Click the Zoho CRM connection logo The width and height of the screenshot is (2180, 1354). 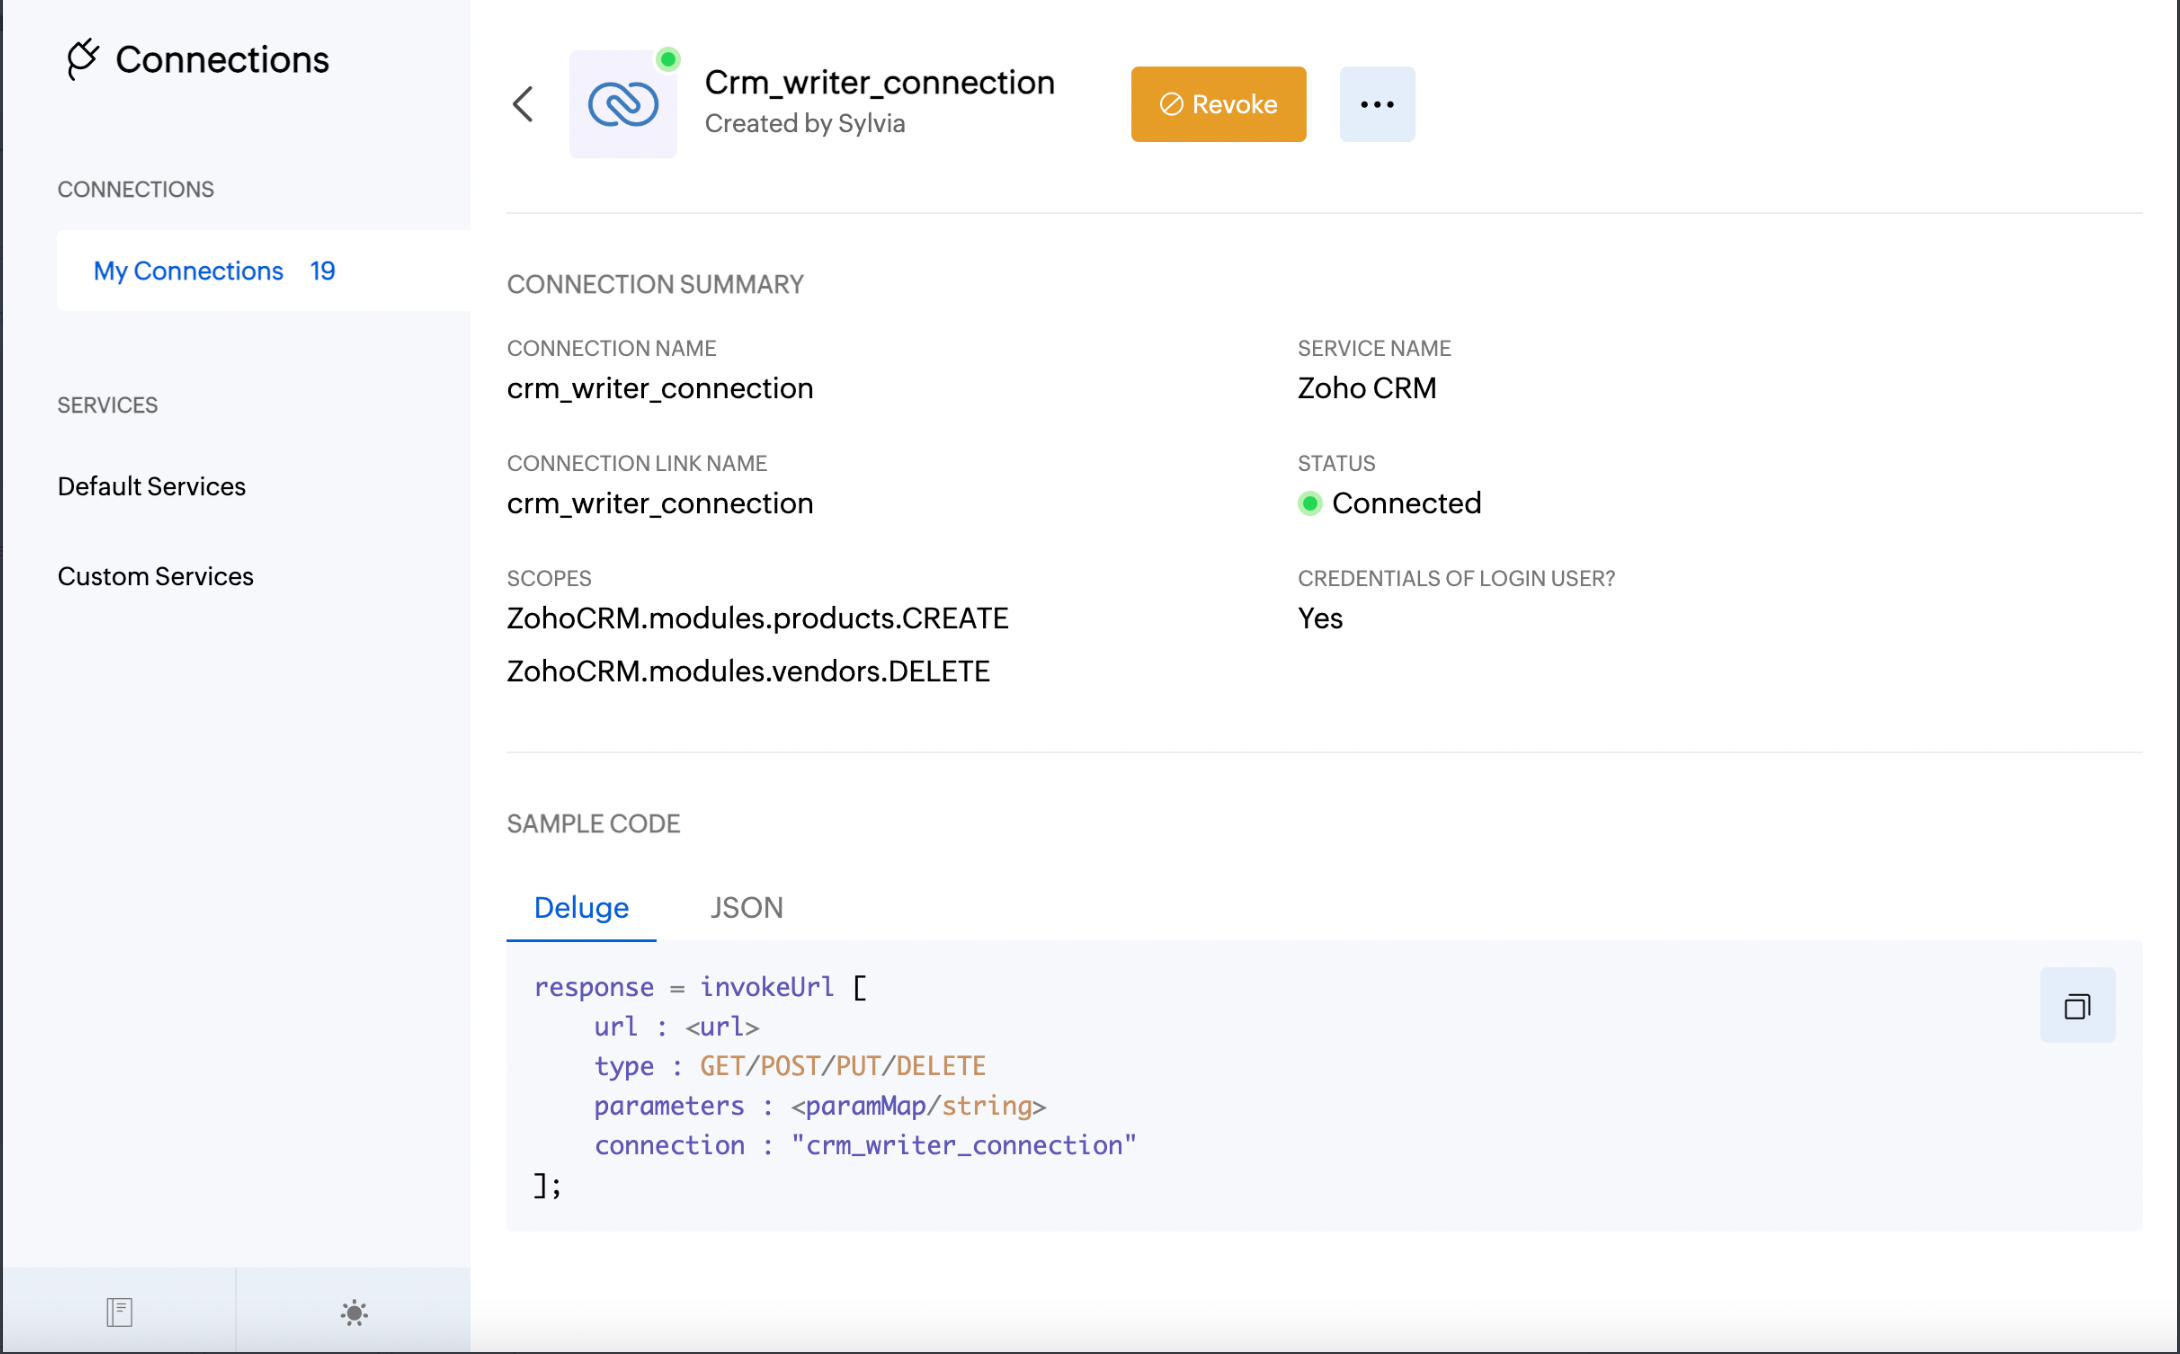pyautogui.click(x=623, y=104)
